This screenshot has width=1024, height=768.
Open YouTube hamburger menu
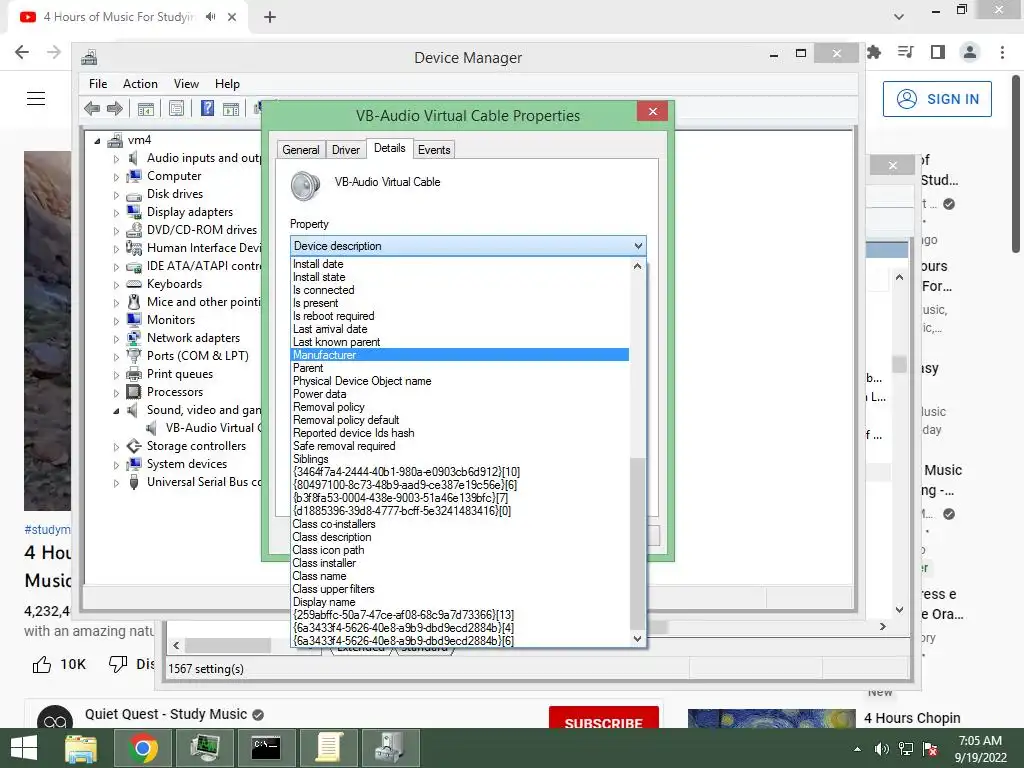pos(36,99)
